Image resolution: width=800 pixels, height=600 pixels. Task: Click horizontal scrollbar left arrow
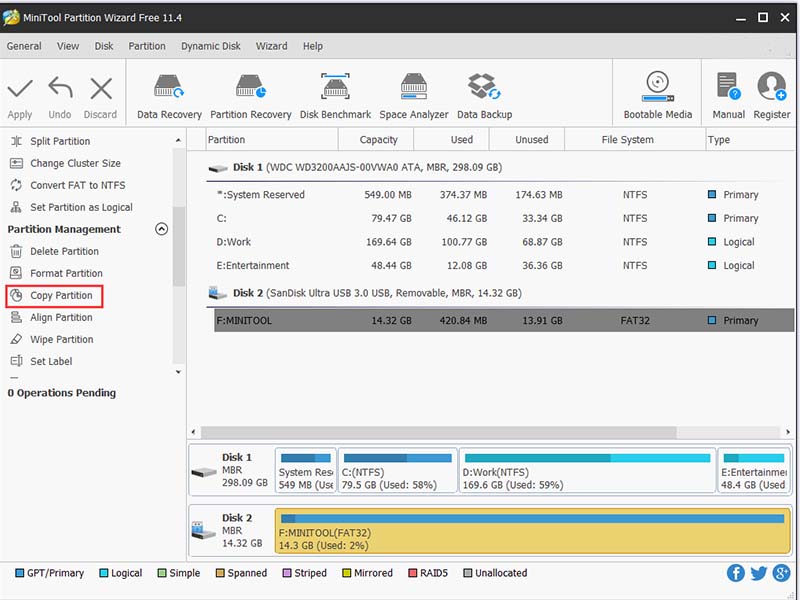pyautogui.click(x=193, y=432)
